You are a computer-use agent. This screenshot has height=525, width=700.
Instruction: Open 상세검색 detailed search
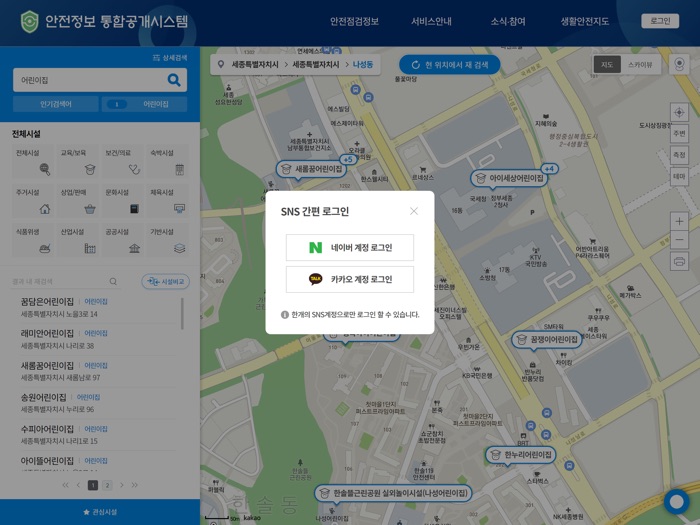tap(170, 58)
